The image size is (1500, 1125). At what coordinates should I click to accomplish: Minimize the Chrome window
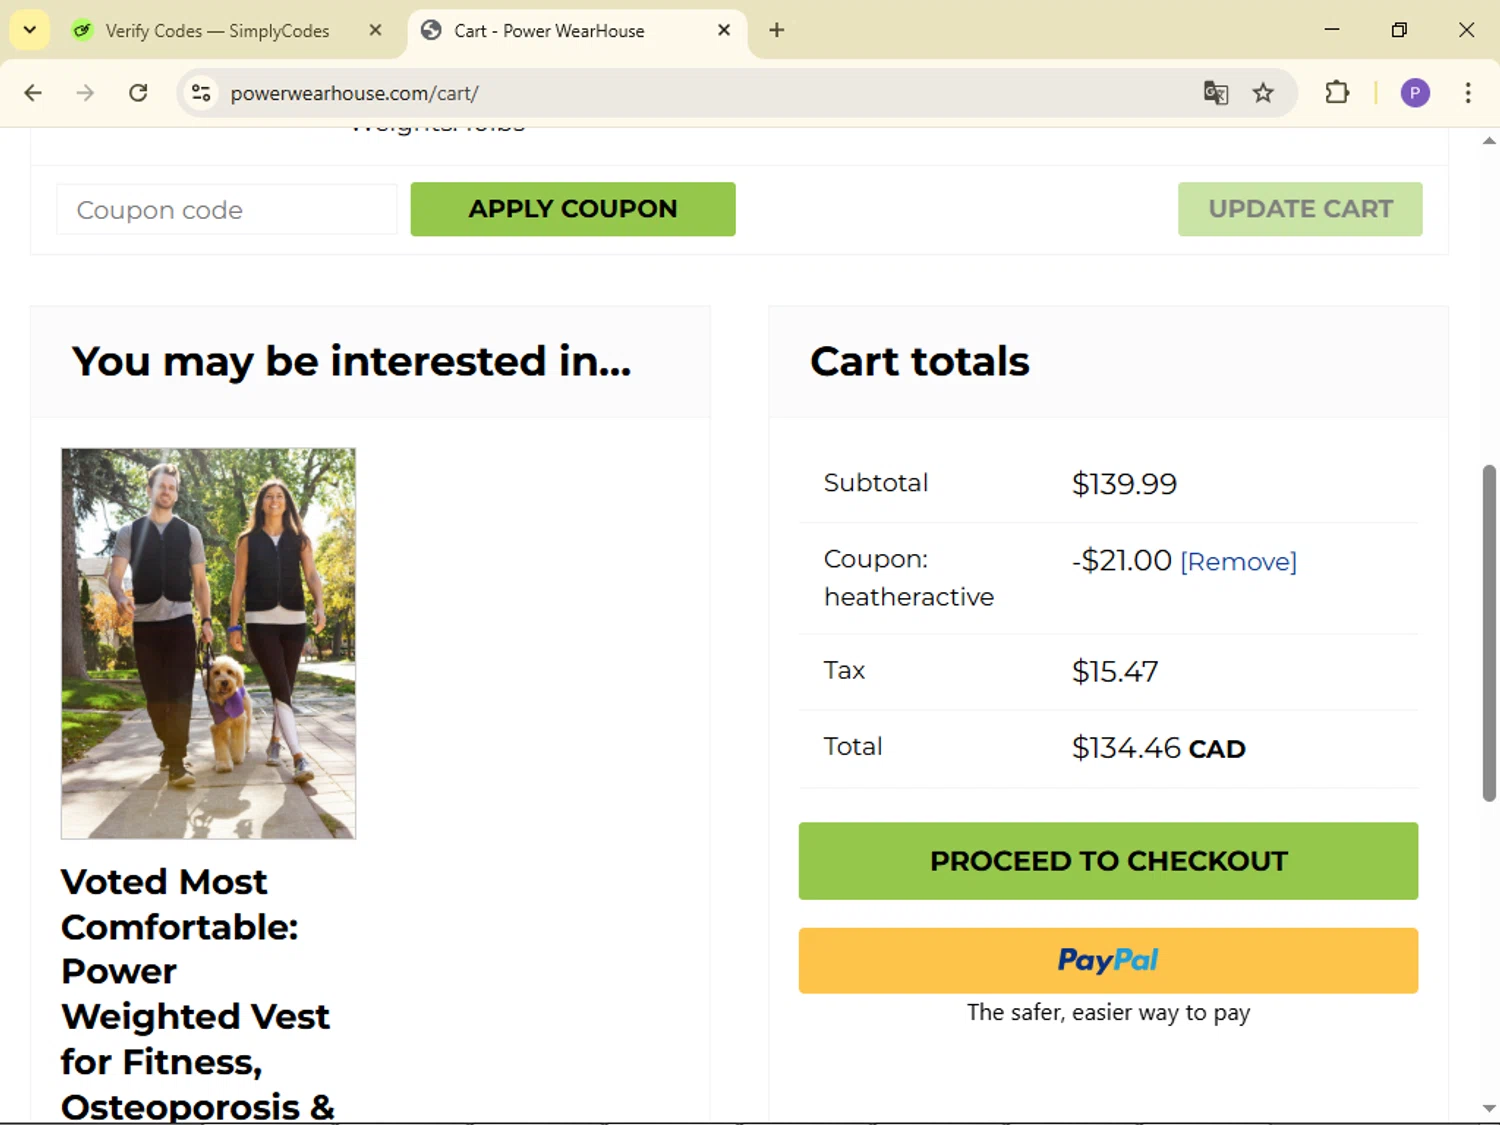(x=1331, y=30)
